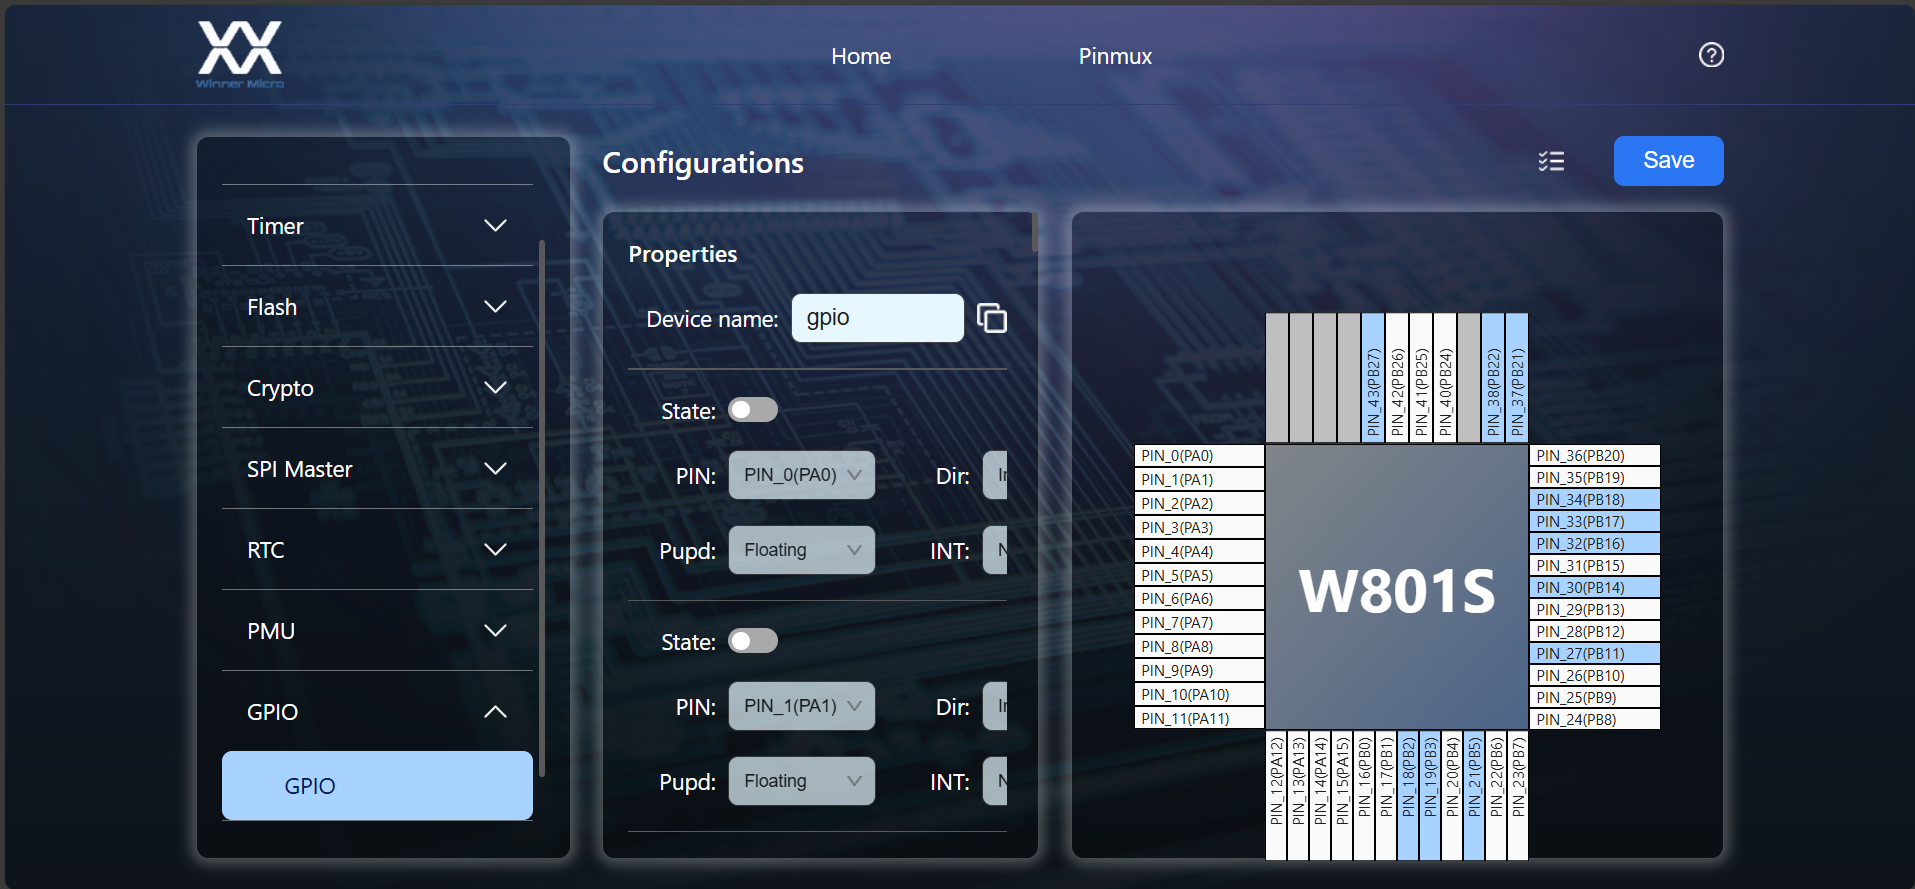Open Dir dropdown in PIN_1(PA1) entry

pos(996,706)
